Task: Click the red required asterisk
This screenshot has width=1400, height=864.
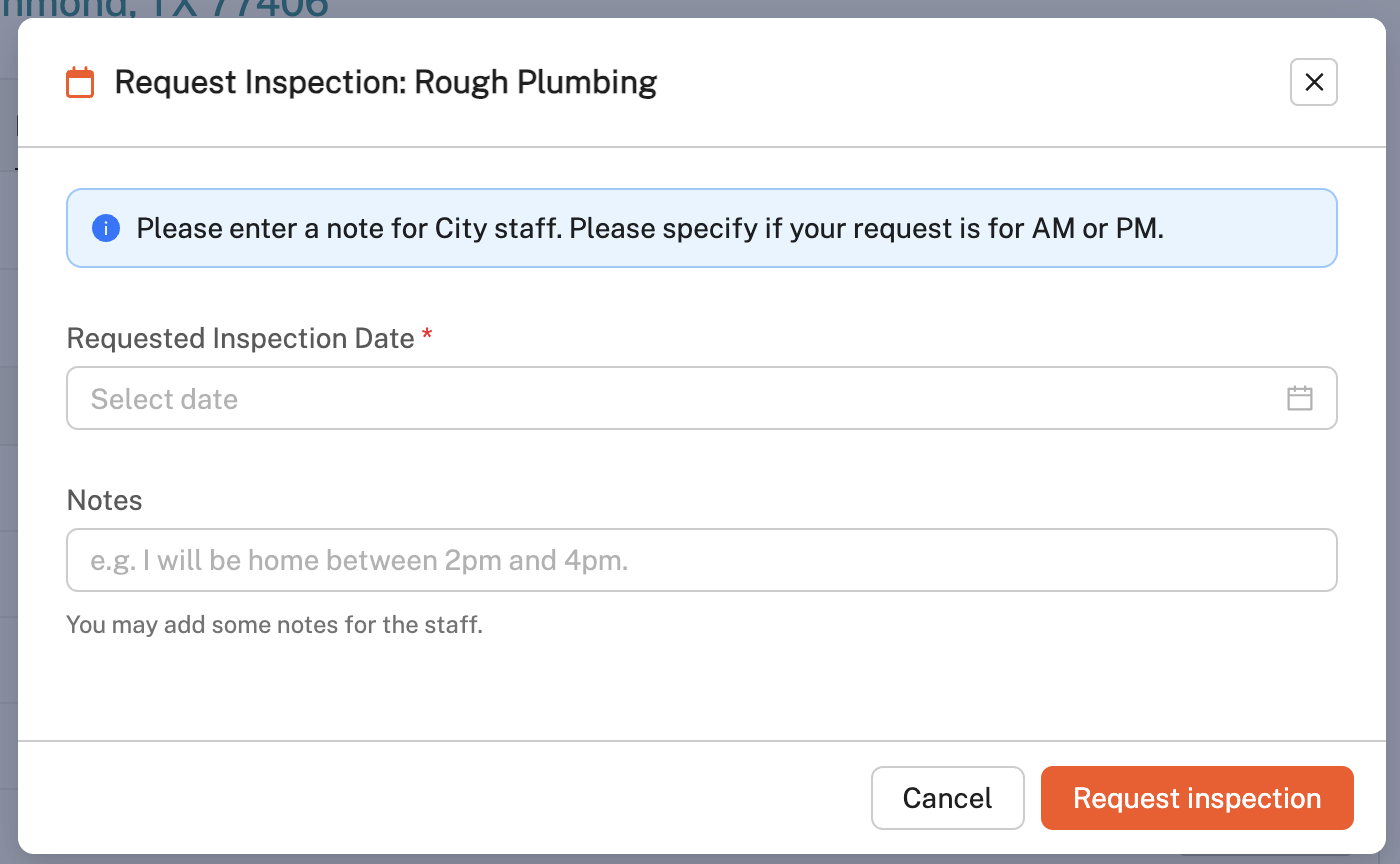Action: 427,336
